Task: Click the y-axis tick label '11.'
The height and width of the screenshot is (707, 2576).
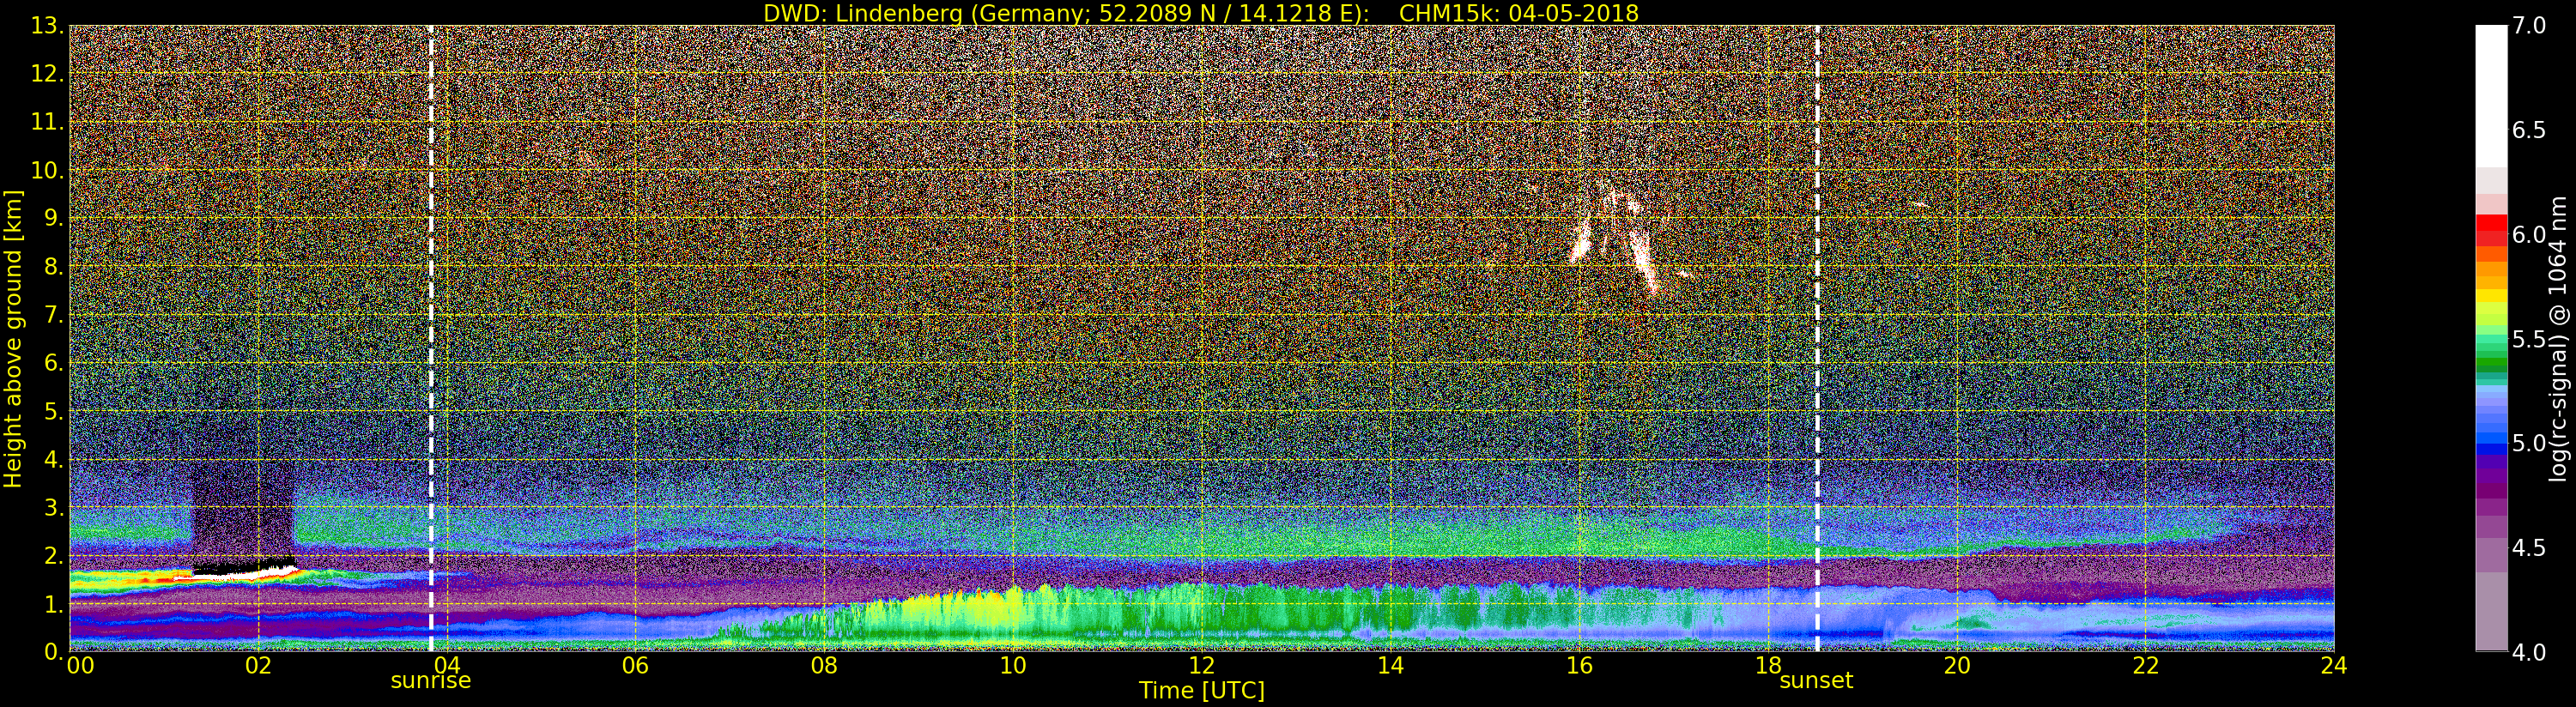Action: tap(47, 122)
